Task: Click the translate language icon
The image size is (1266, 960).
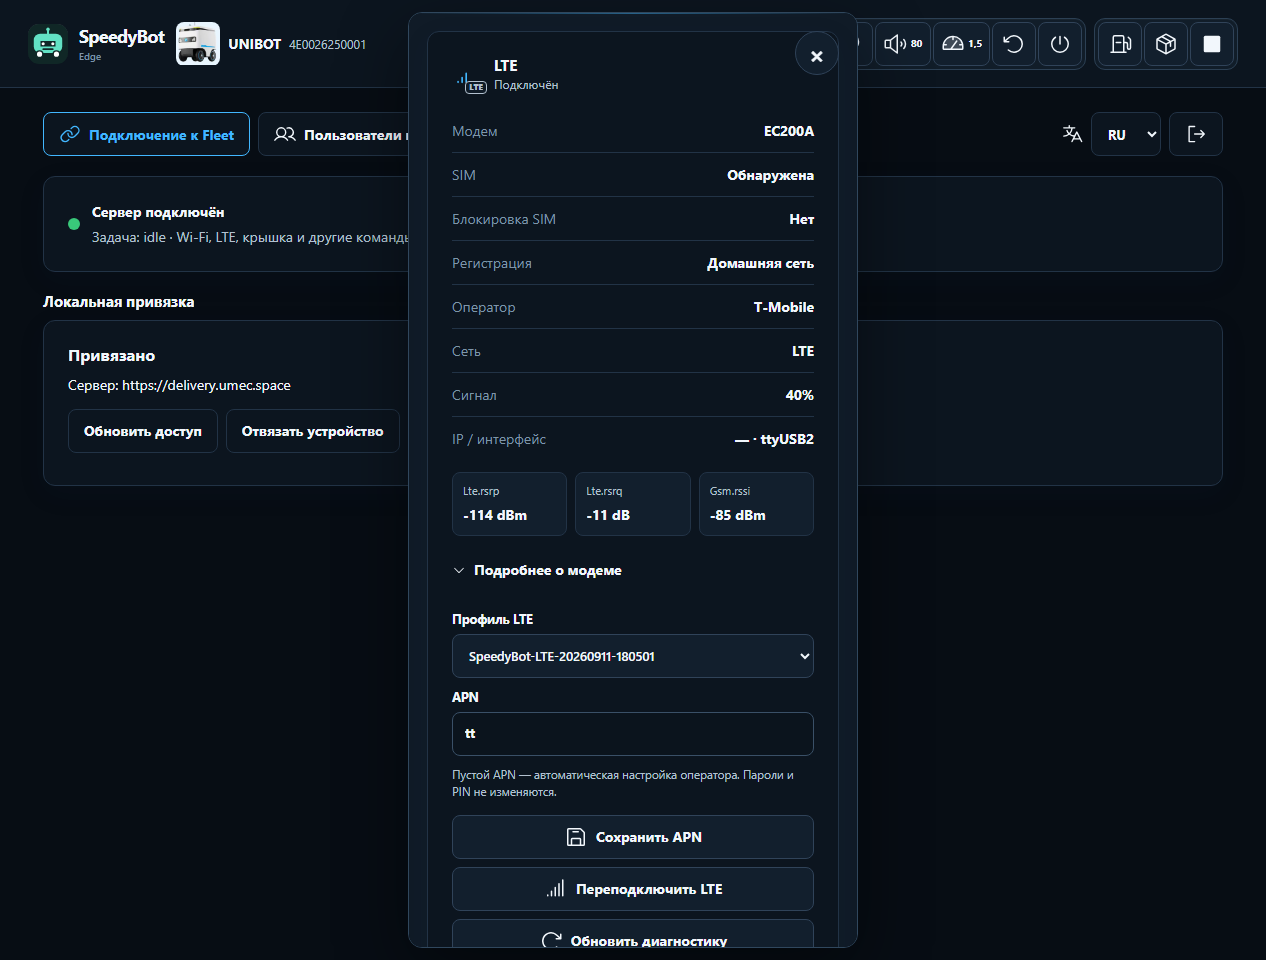Action: tap(1072, 134)
